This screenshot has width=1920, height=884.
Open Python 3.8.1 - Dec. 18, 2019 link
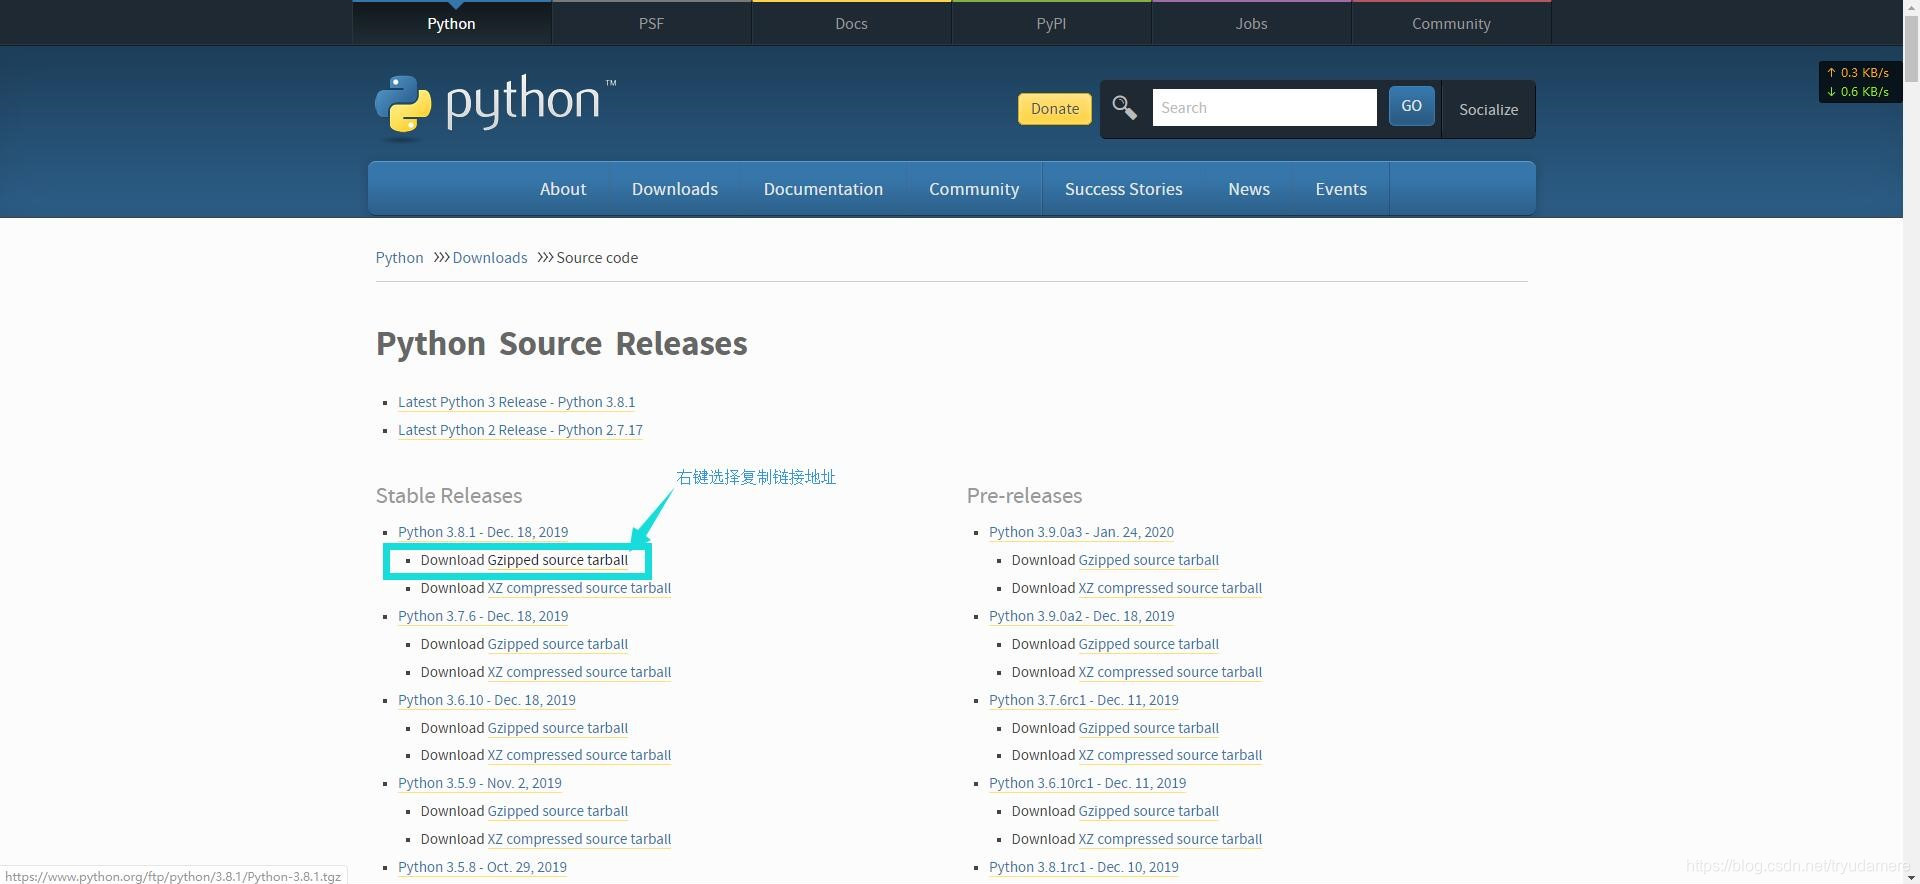(483, 532)
